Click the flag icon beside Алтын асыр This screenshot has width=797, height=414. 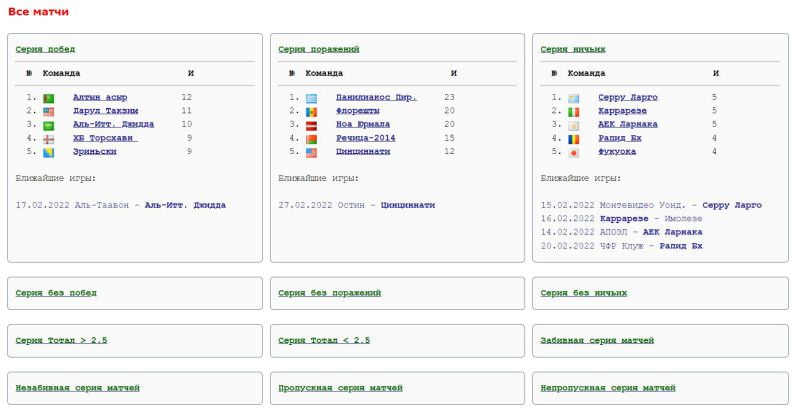tap(48, 98)
